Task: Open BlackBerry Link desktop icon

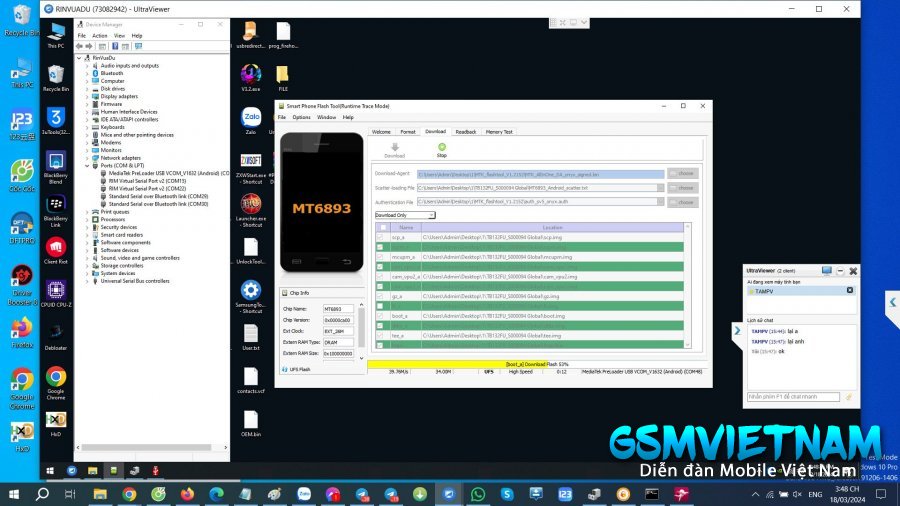Action: pyautogui.click(x=56, y=211)
